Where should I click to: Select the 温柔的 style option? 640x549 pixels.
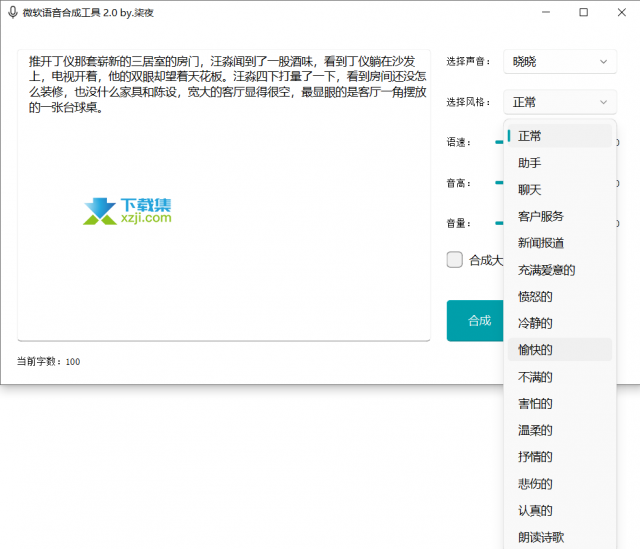pyautogui.click(x=560, y=430)
